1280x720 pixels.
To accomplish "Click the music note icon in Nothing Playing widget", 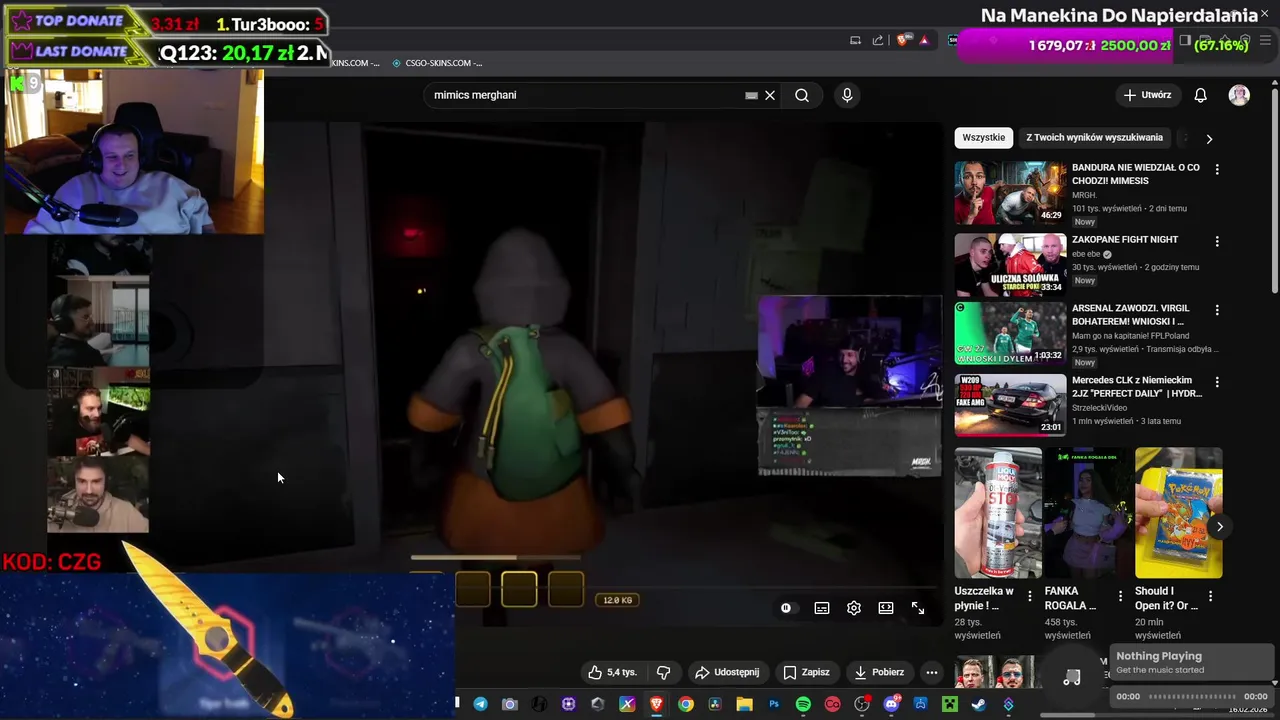I will 1071,677.
